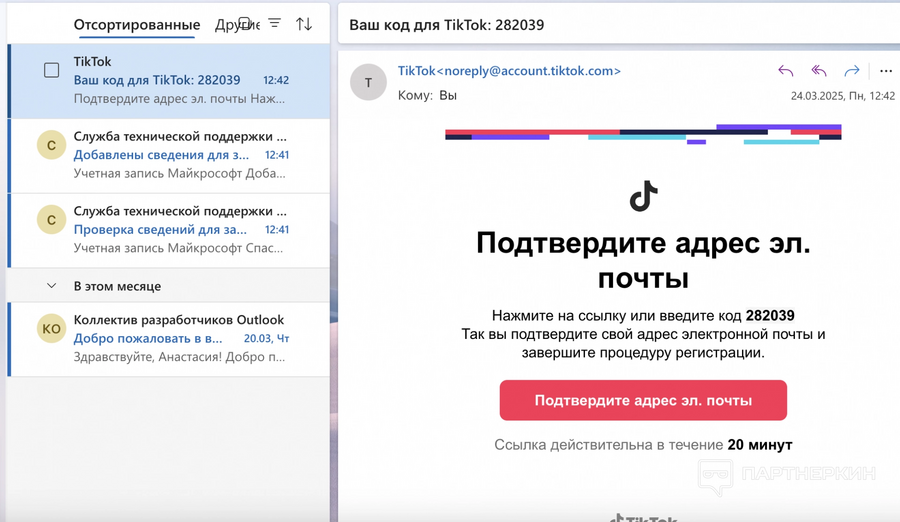Click sender link TikTok noreply@account.tiktok.com
This screenshot has width=900, height=522.
(x=509, y=71)
